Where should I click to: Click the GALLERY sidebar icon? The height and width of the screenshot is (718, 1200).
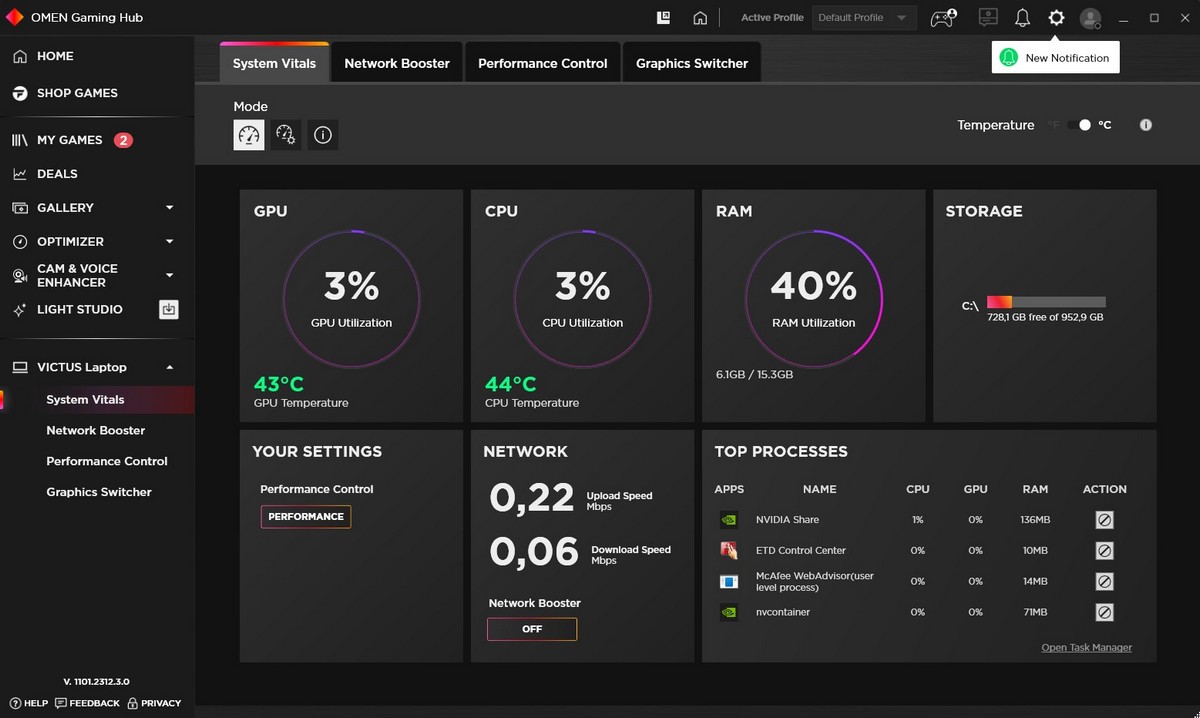point(19,208)
